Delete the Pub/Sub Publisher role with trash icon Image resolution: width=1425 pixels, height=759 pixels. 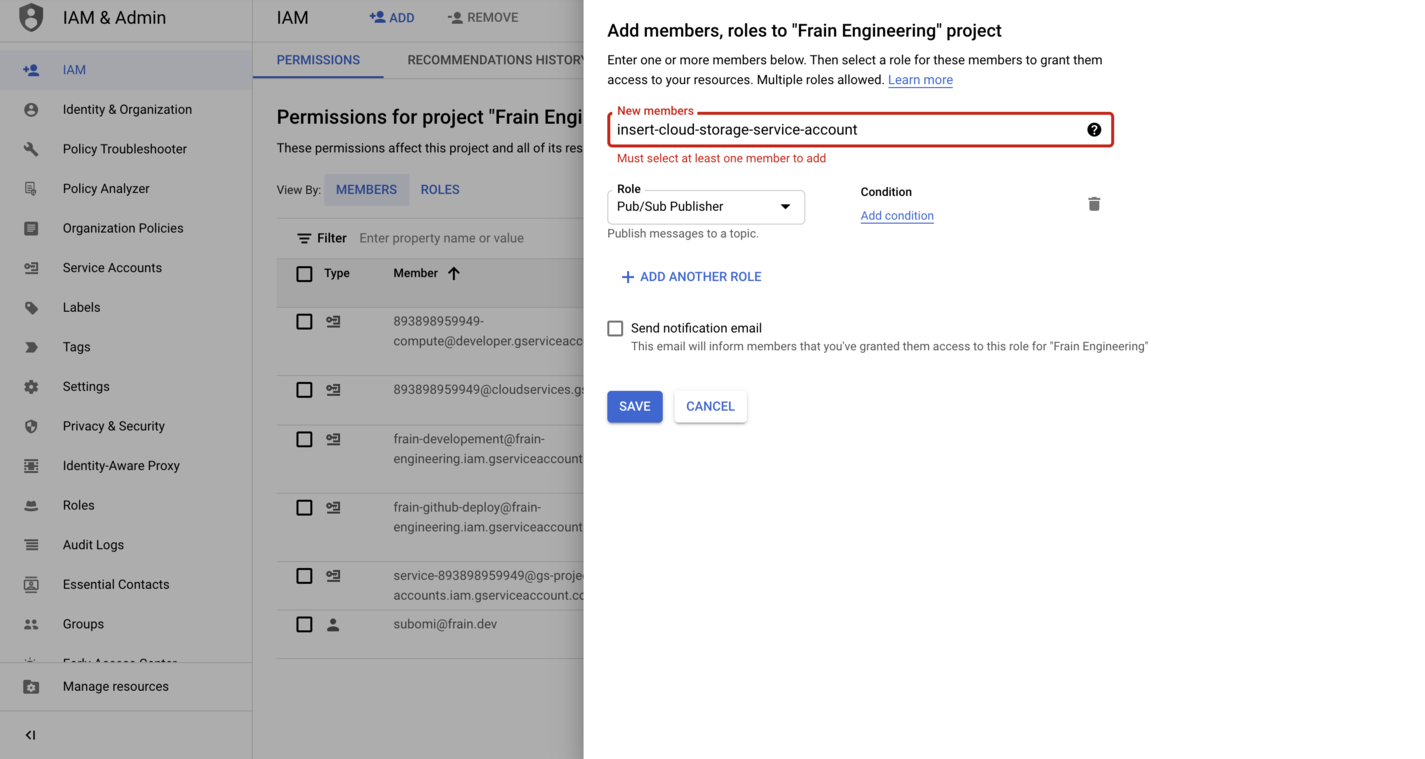[1094, 204]
